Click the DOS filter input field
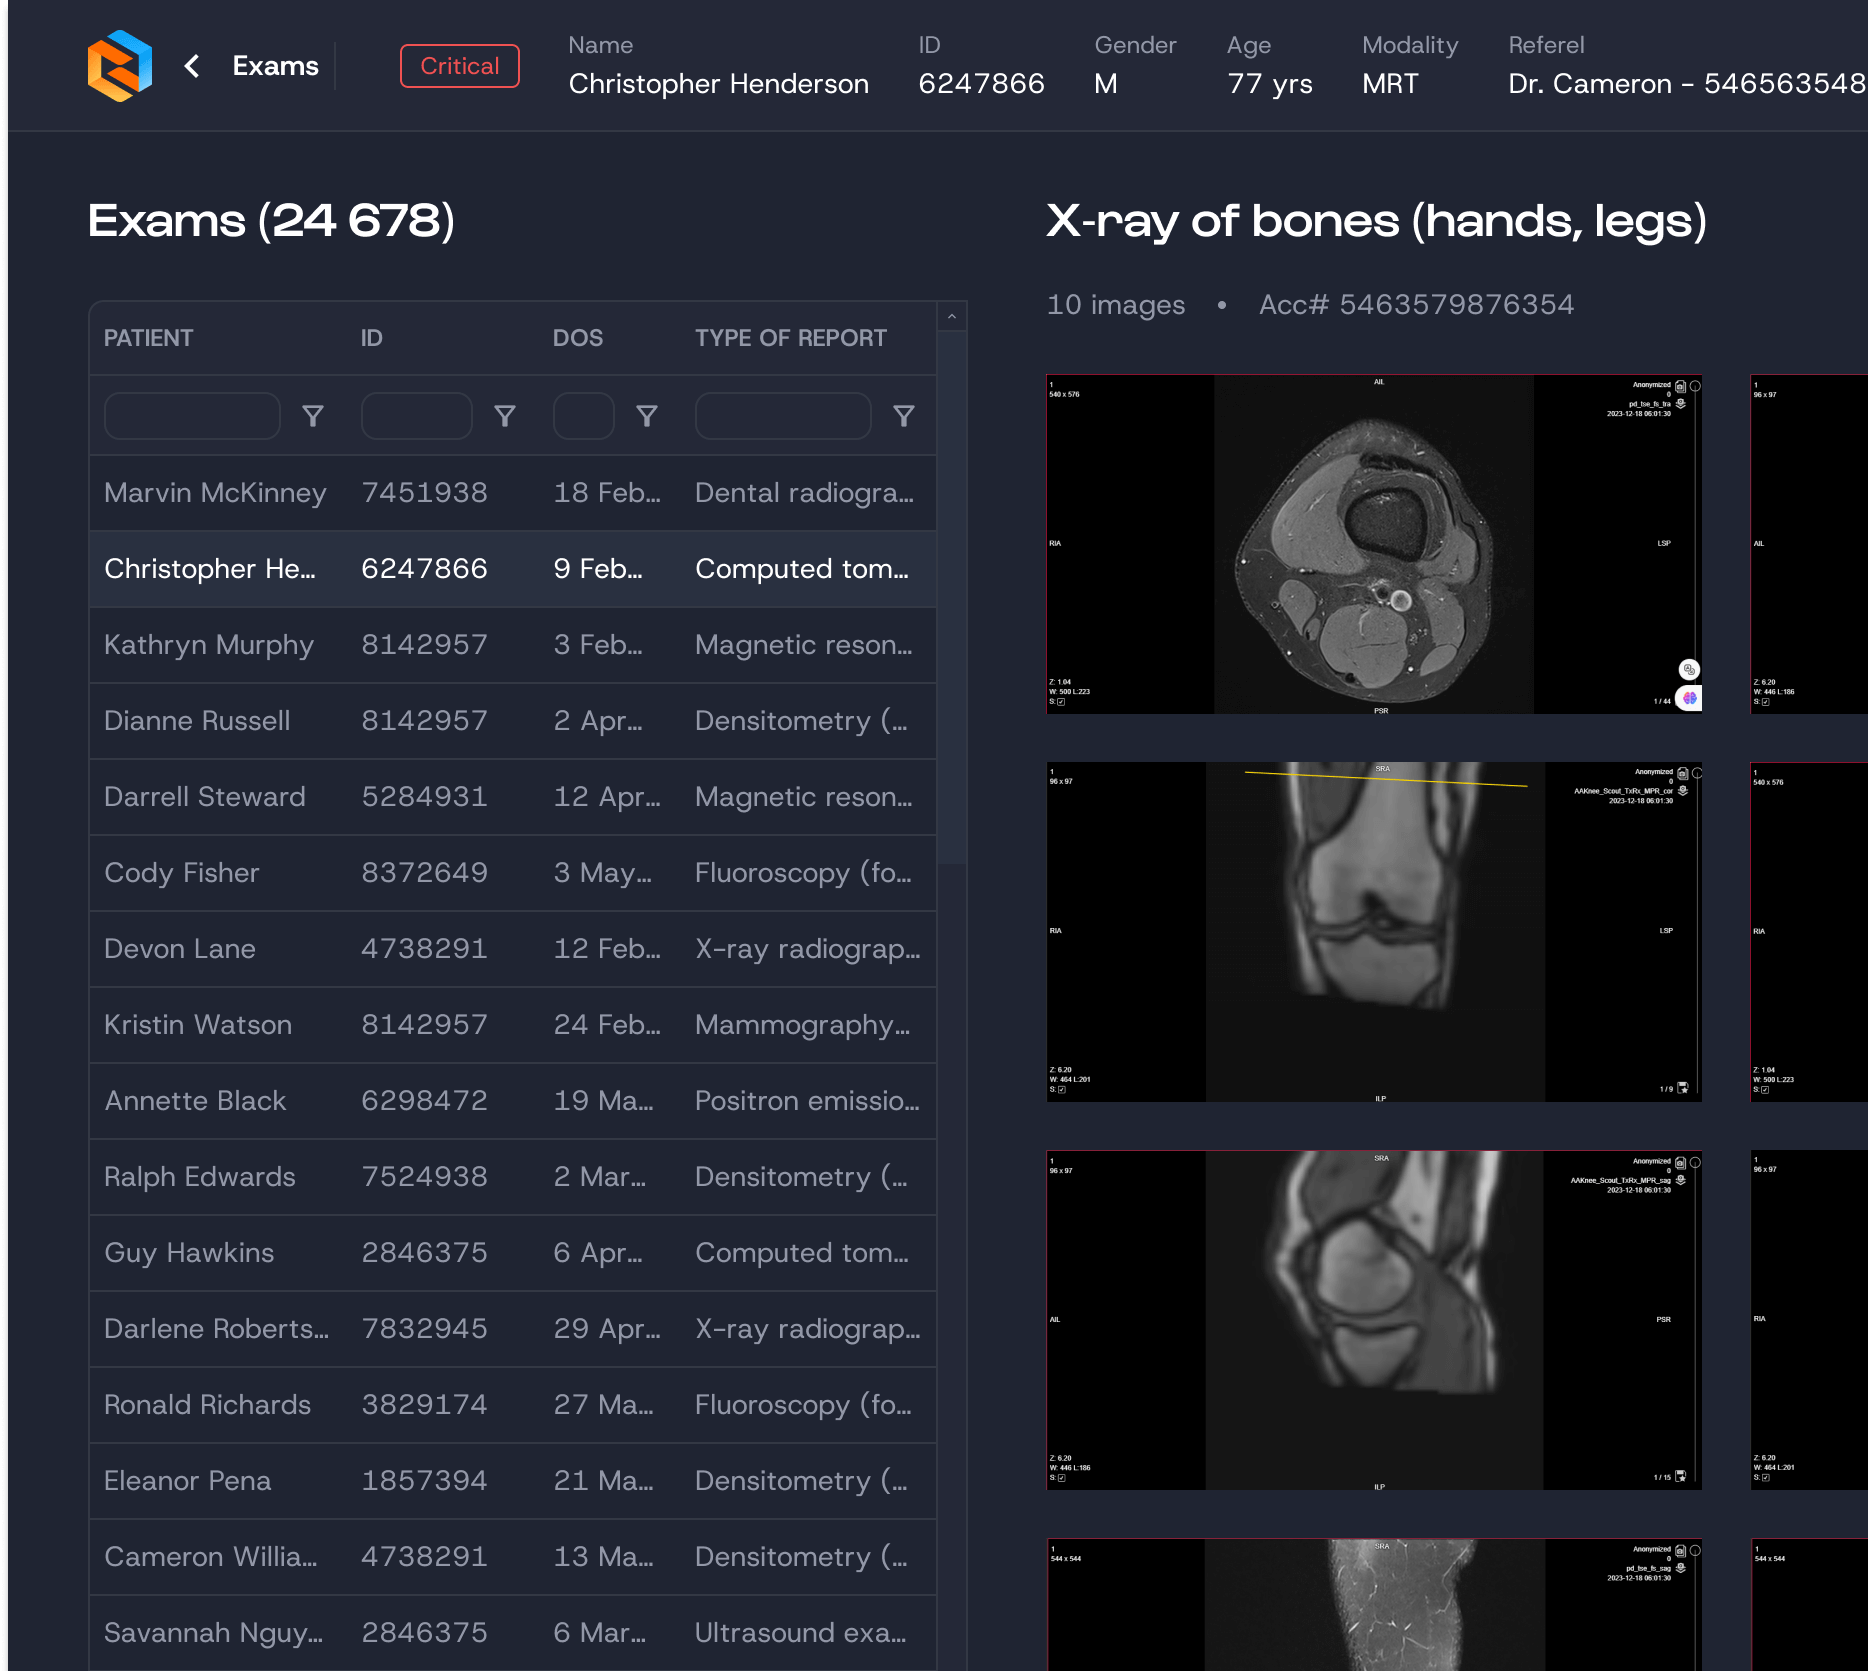 point(583,416)
